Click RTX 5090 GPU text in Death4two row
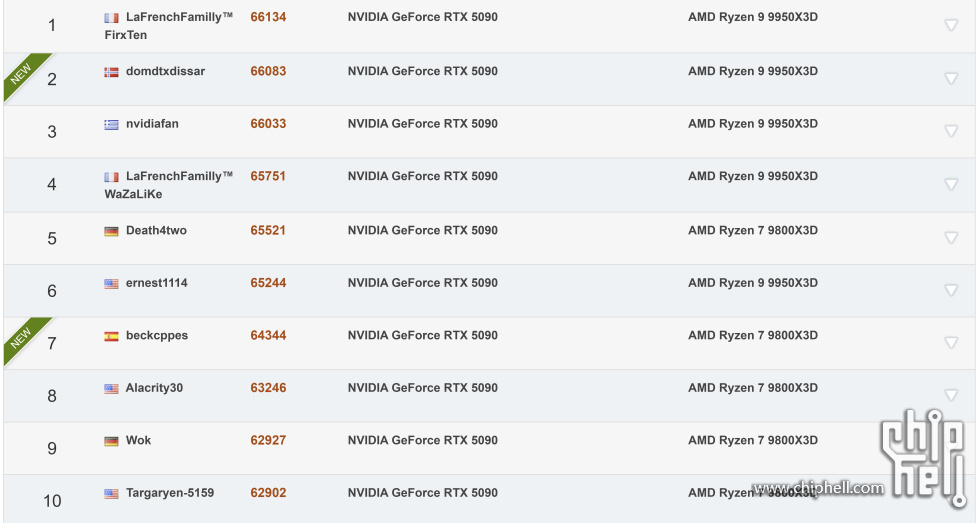The height and width of the screenshot is (523, 980). (422, 231)
